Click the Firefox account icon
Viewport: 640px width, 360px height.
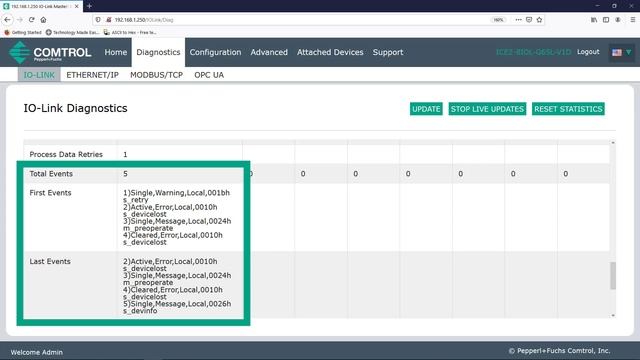pos(618,20)
